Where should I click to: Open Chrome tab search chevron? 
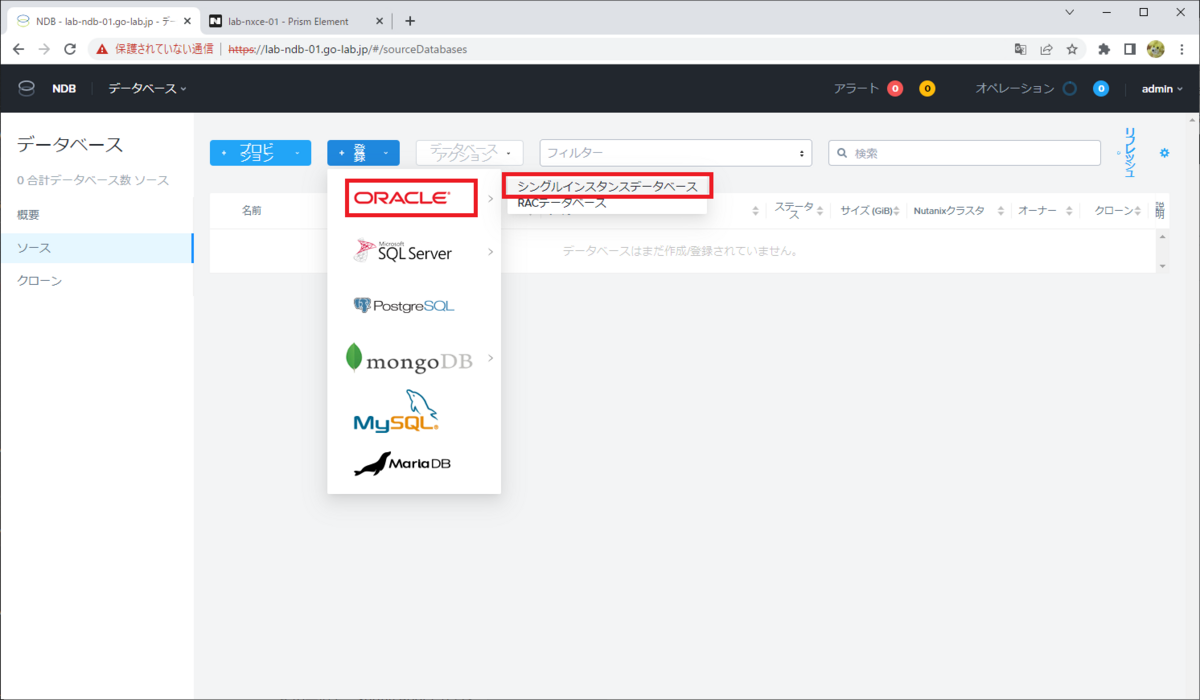[1069, 13]
